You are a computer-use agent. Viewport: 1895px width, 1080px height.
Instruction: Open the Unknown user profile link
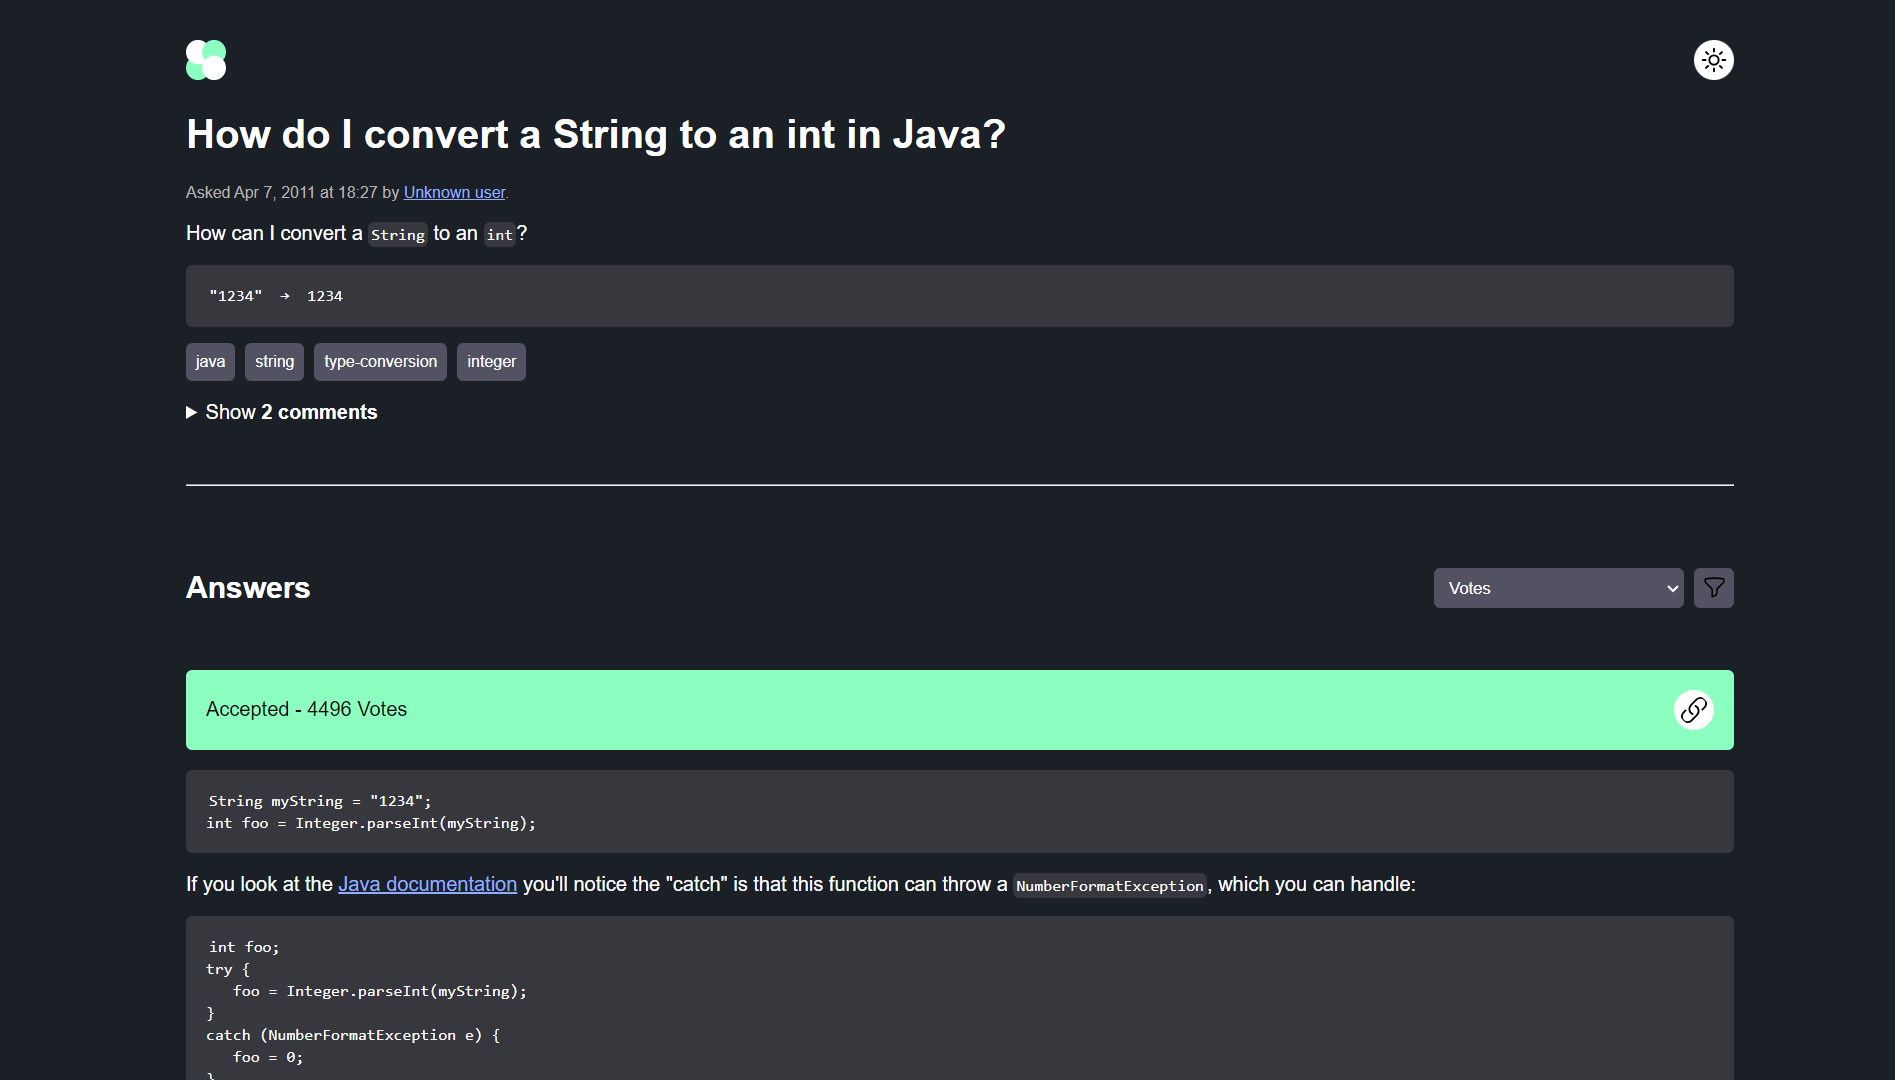coord(454,192)
